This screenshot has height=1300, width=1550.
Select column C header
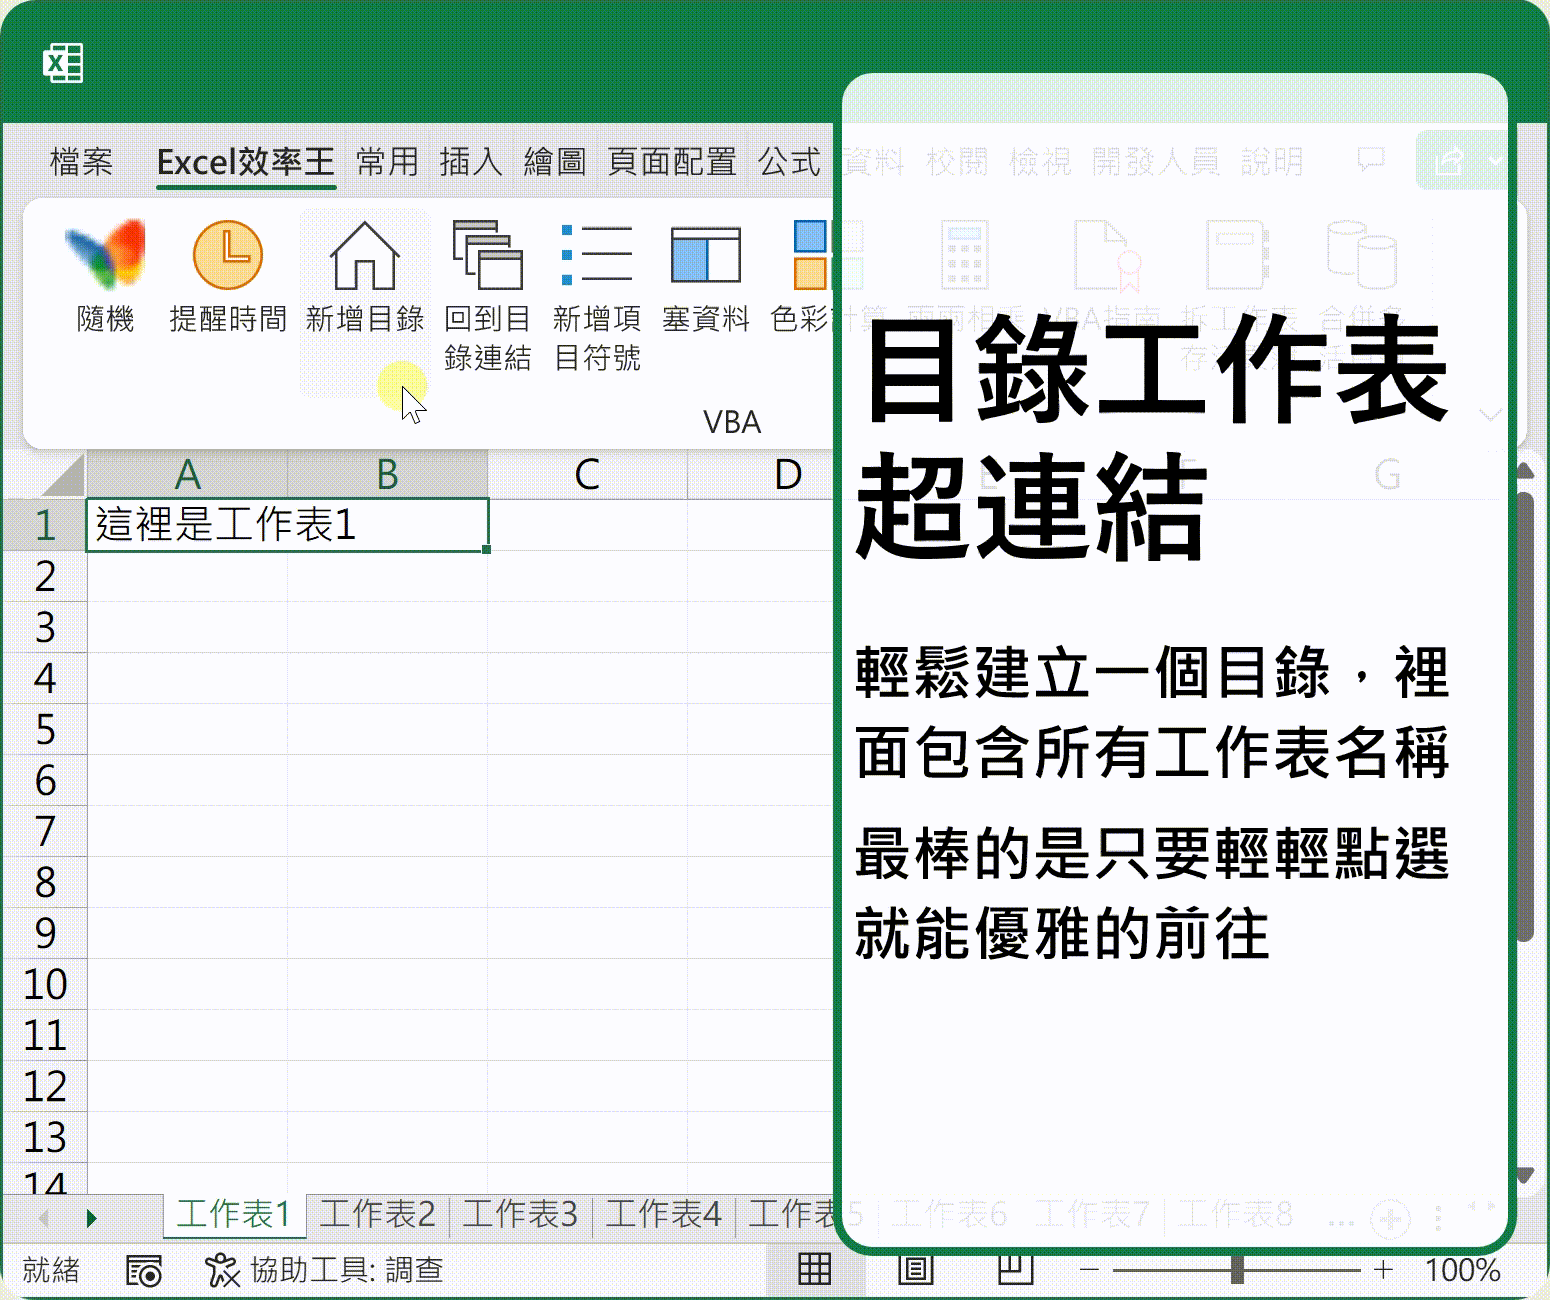(x=587, y=475)
